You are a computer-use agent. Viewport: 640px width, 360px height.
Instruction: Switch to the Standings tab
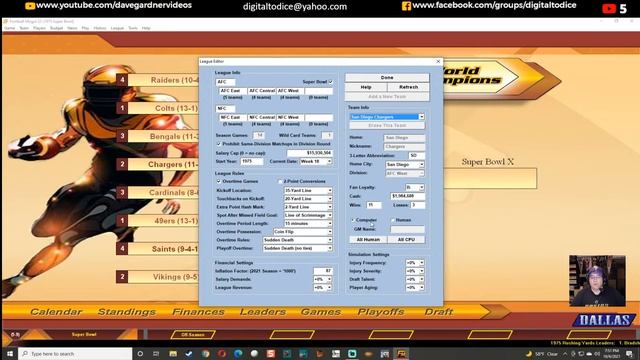point(127,312)
